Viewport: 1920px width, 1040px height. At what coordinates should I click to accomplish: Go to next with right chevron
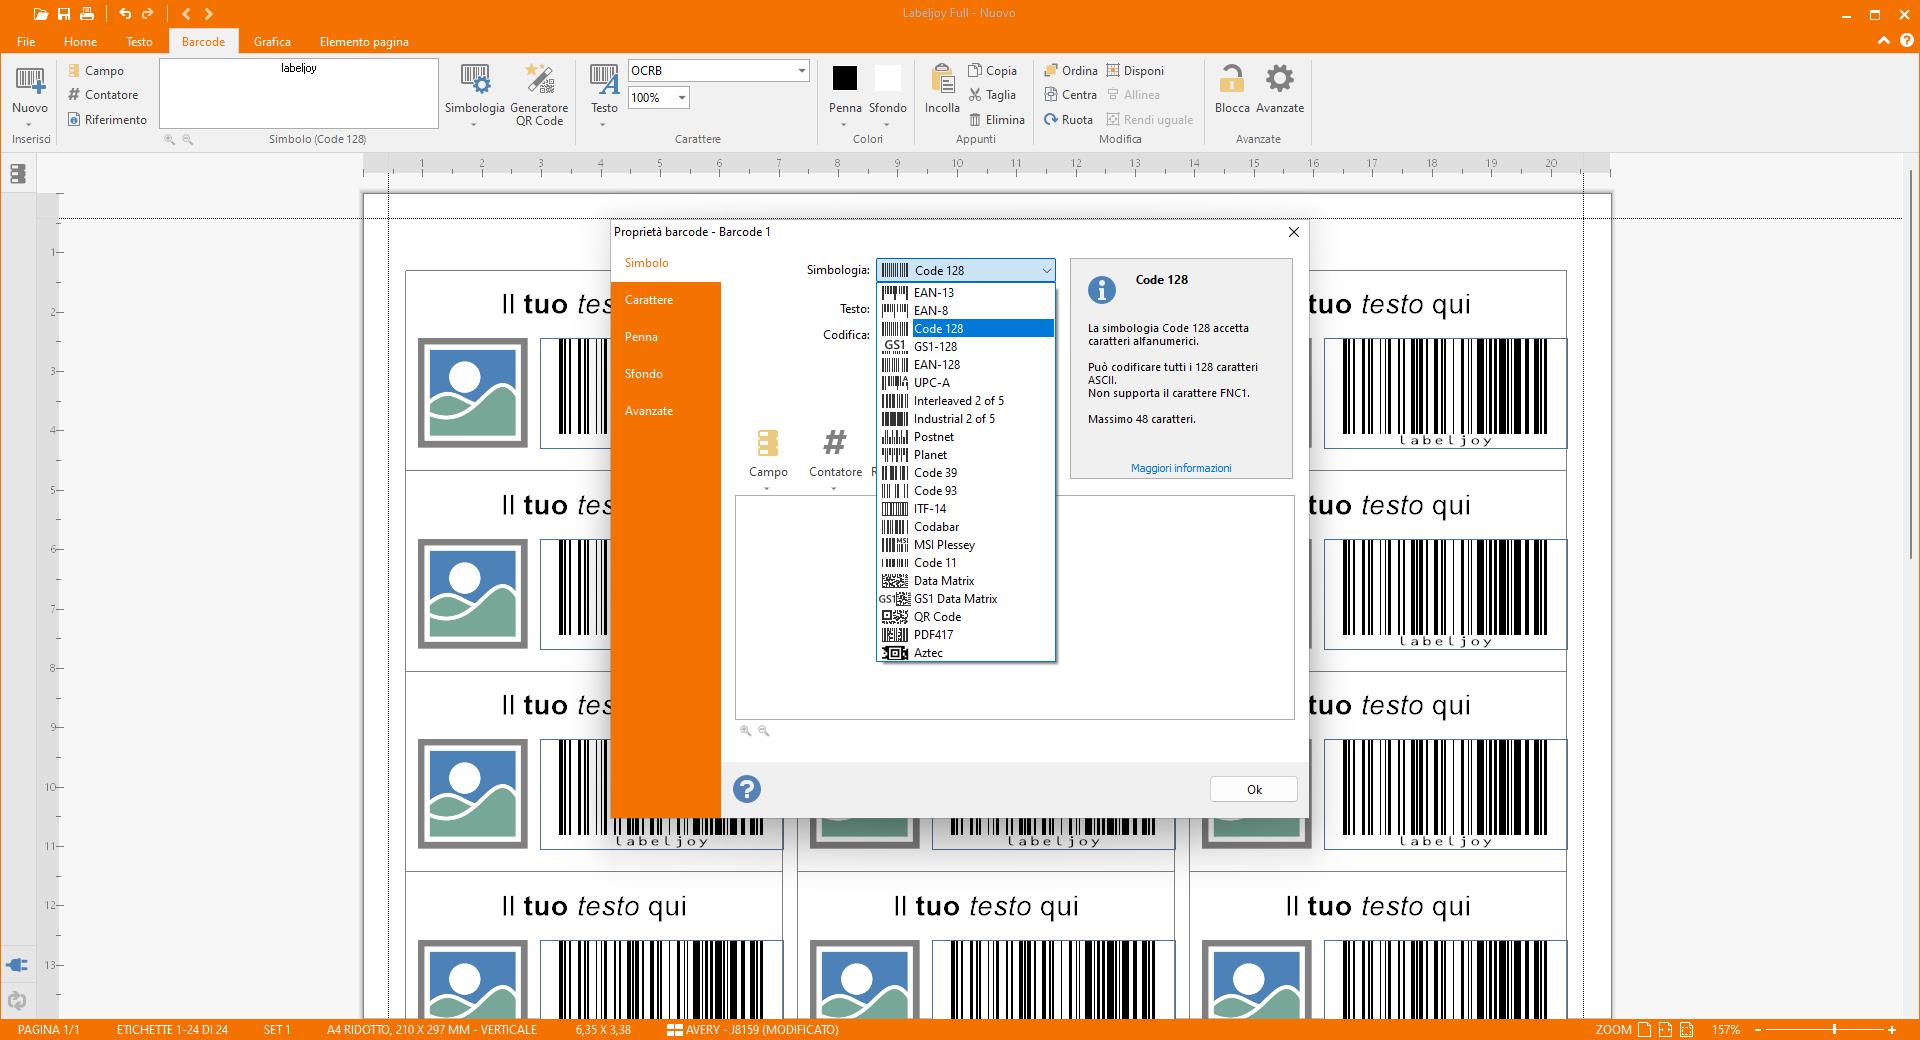(209, 14)
